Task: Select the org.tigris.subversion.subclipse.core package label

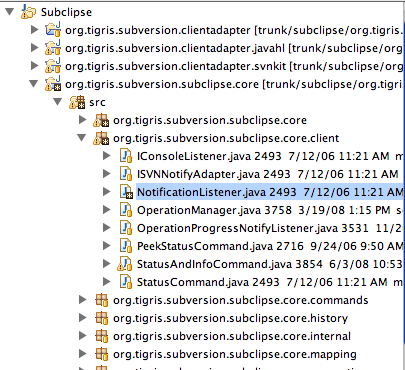Action: click(x=210, y=120)
